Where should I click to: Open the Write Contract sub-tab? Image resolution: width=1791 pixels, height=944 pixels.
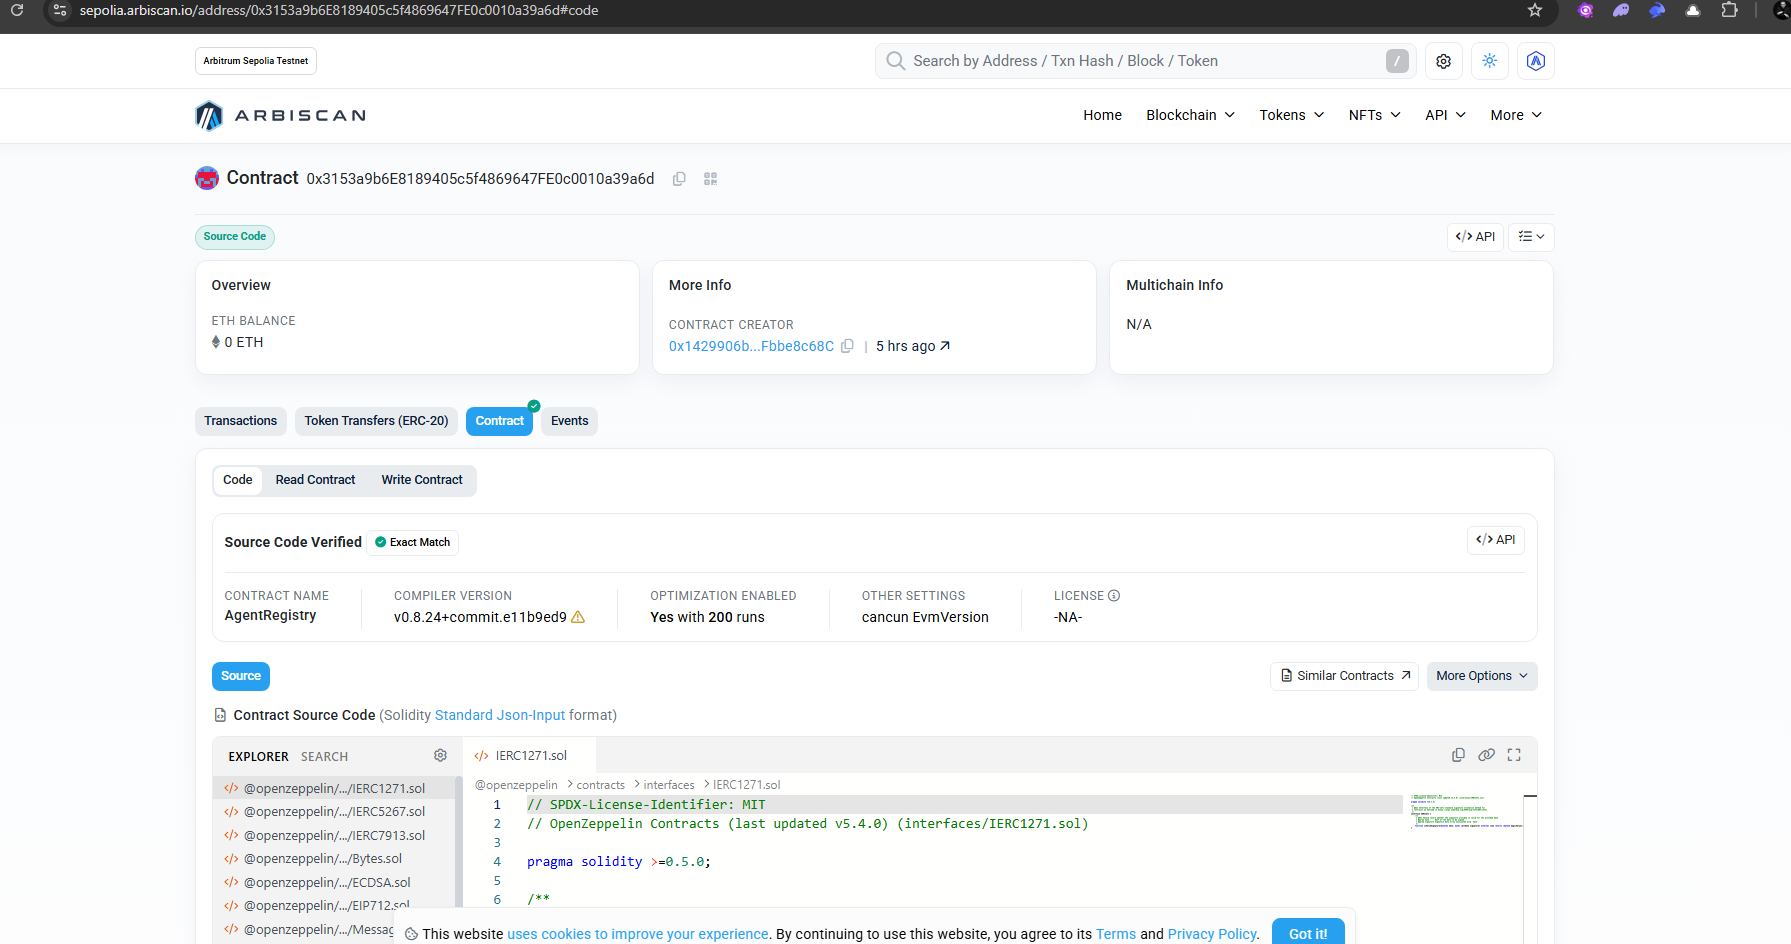pos(422,480)
